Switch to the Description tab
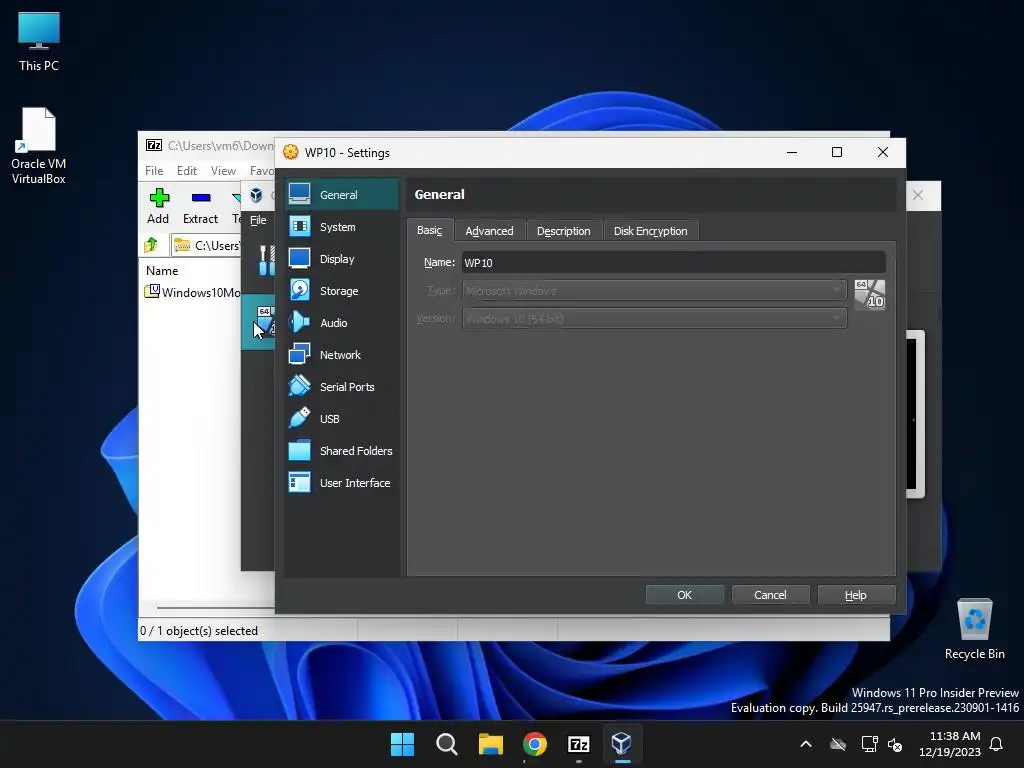 tap(564, 231)
